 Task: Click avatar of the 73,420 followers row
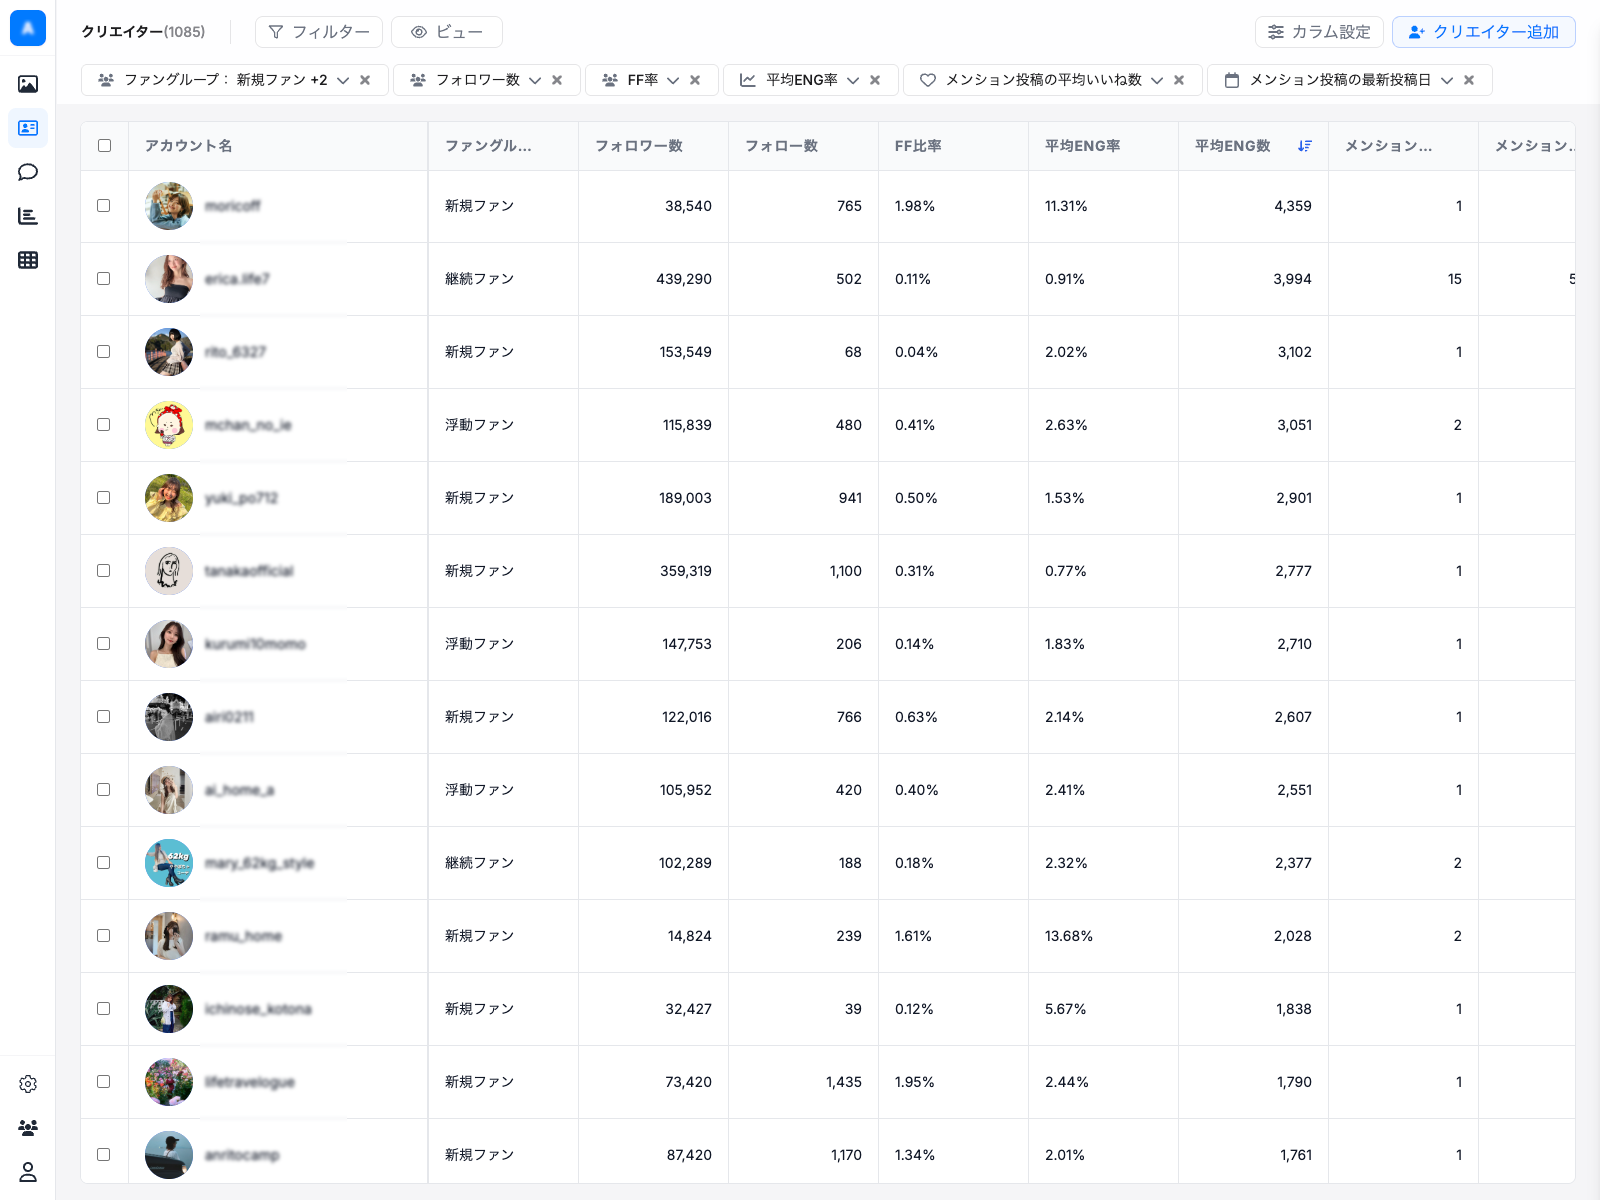[x=169, y=1082]
